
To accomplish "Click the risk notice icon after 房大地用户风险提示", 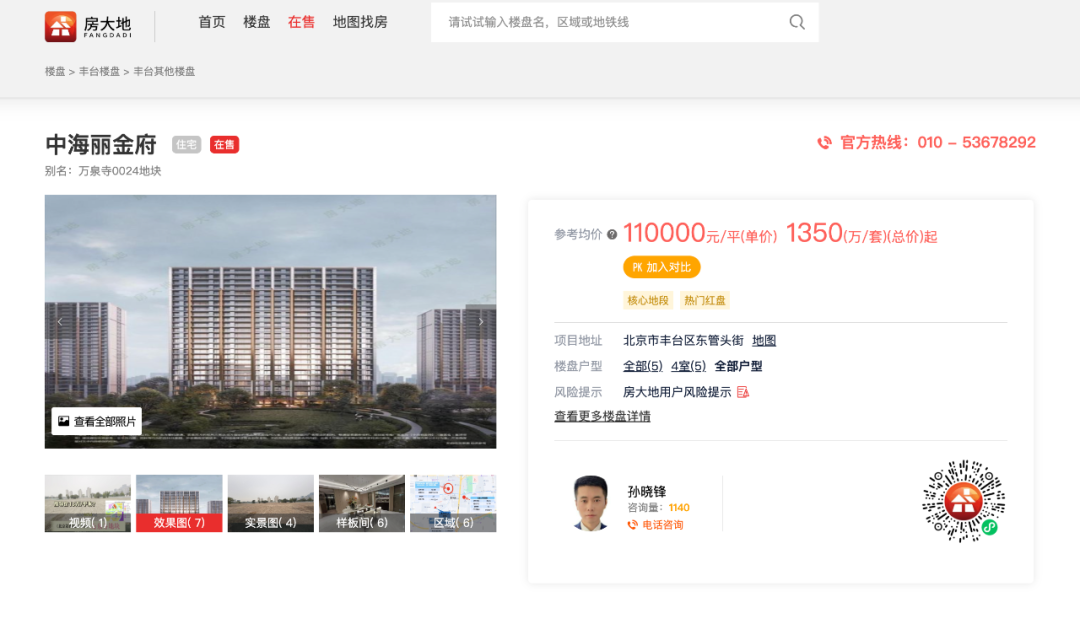I will (x=743, y=392).
